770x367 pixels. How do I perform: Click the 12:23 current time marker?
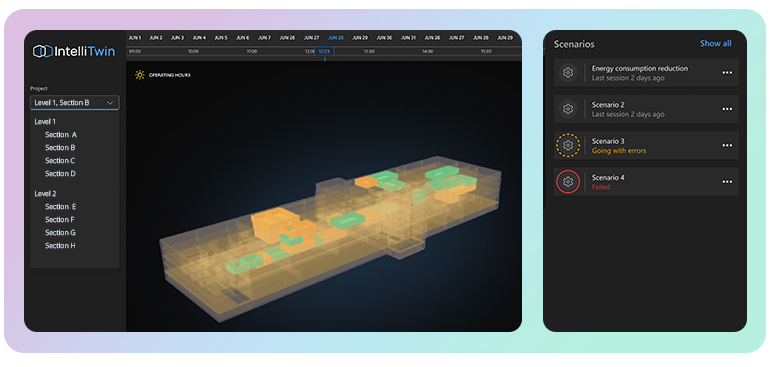[x=324, y=51]
